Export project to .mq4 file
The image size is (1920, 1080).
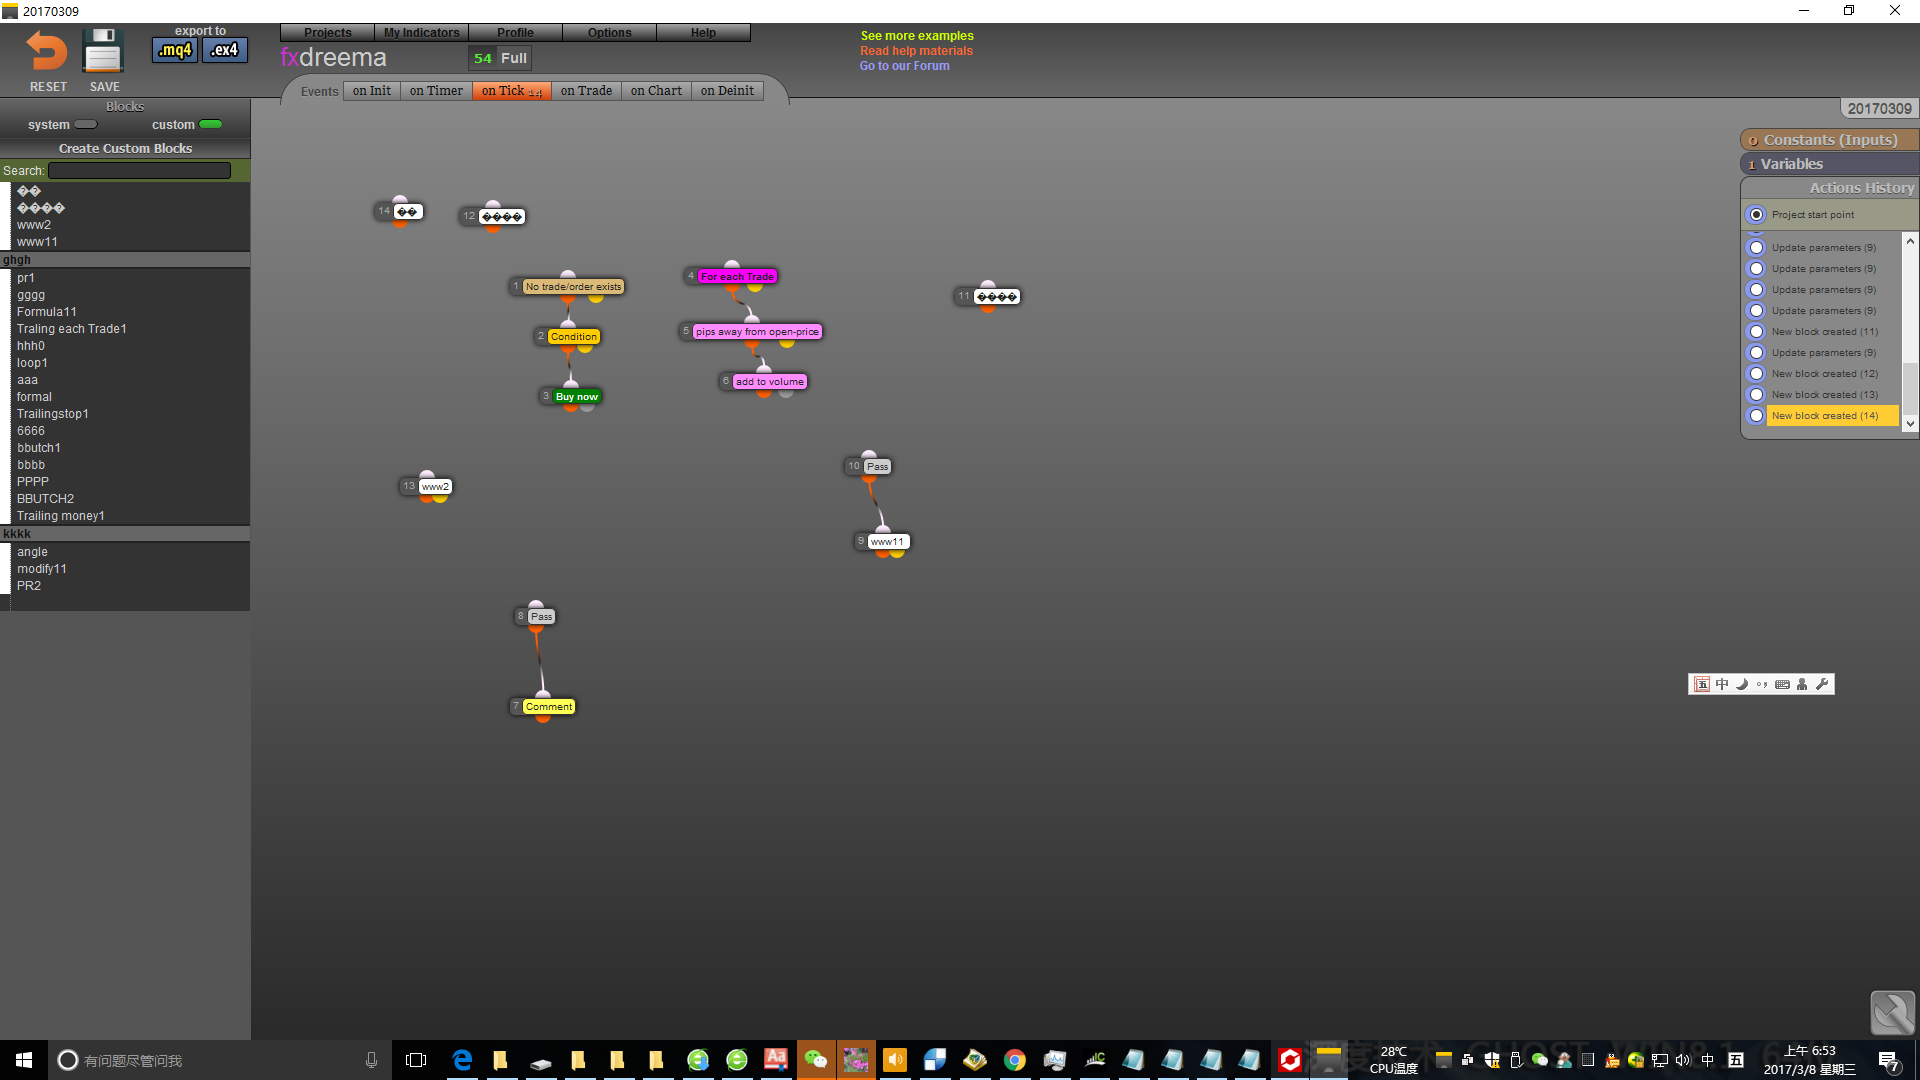click(x=175, y=50)
